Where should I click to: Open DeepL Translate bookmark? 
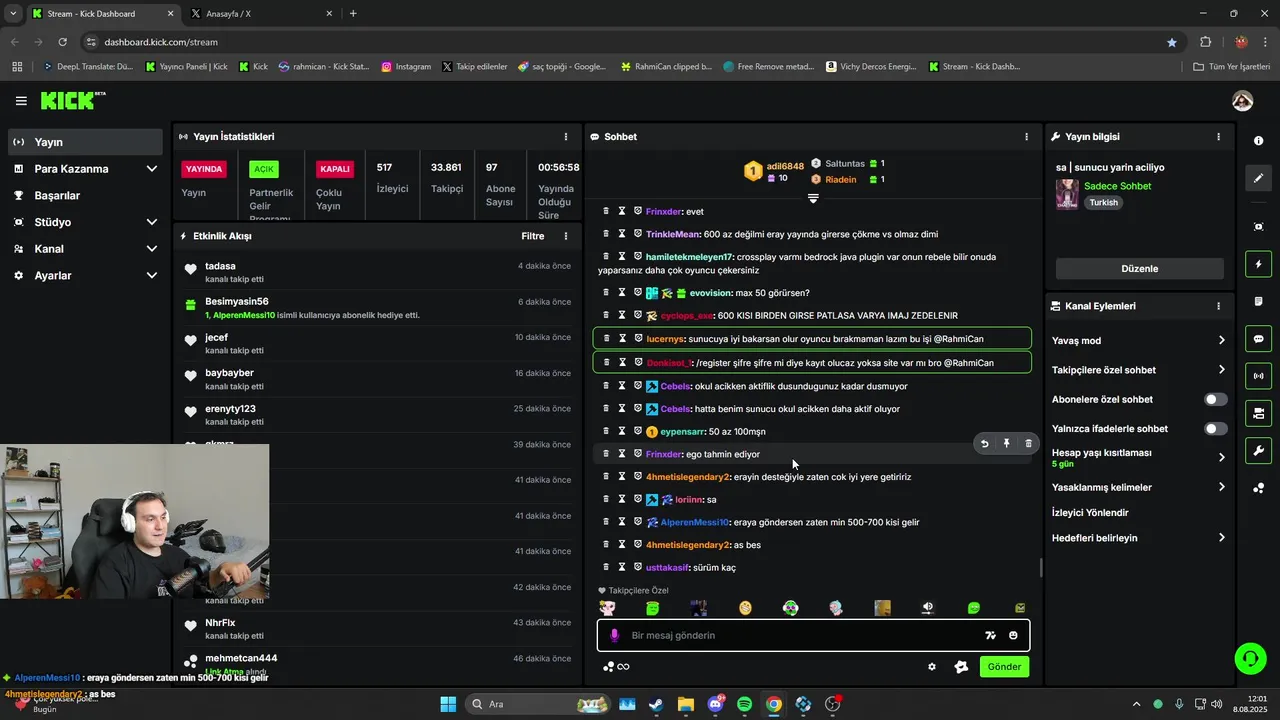click(x=87, y=66)
